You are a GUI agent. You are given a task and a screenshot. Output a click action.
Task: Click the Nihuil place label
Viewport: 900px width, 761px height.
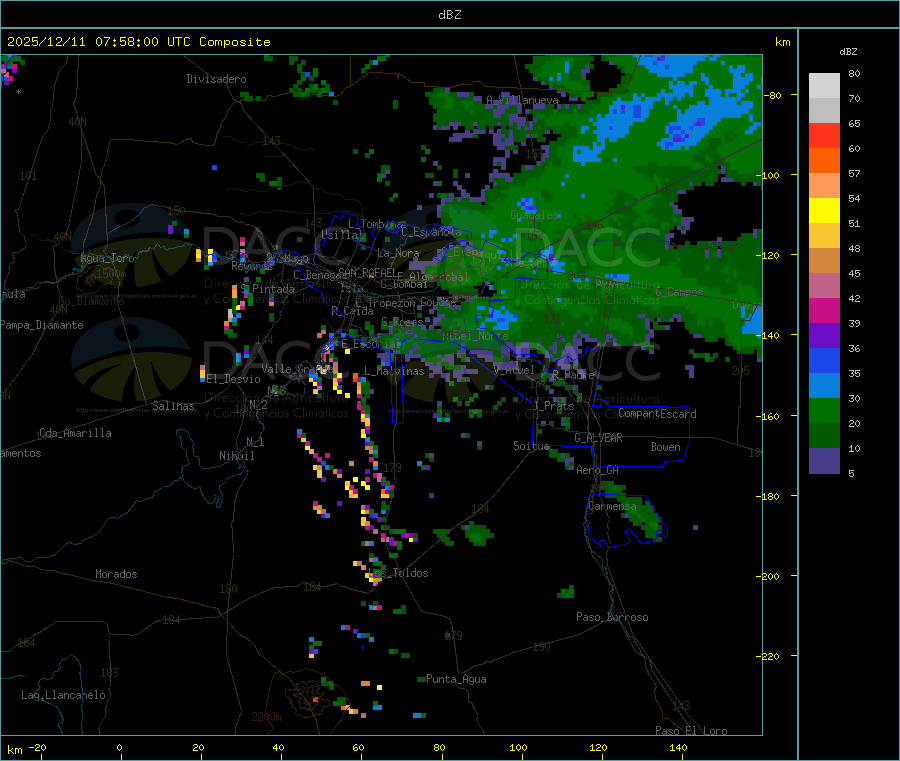pyautogui.click(x=236, y=456)
